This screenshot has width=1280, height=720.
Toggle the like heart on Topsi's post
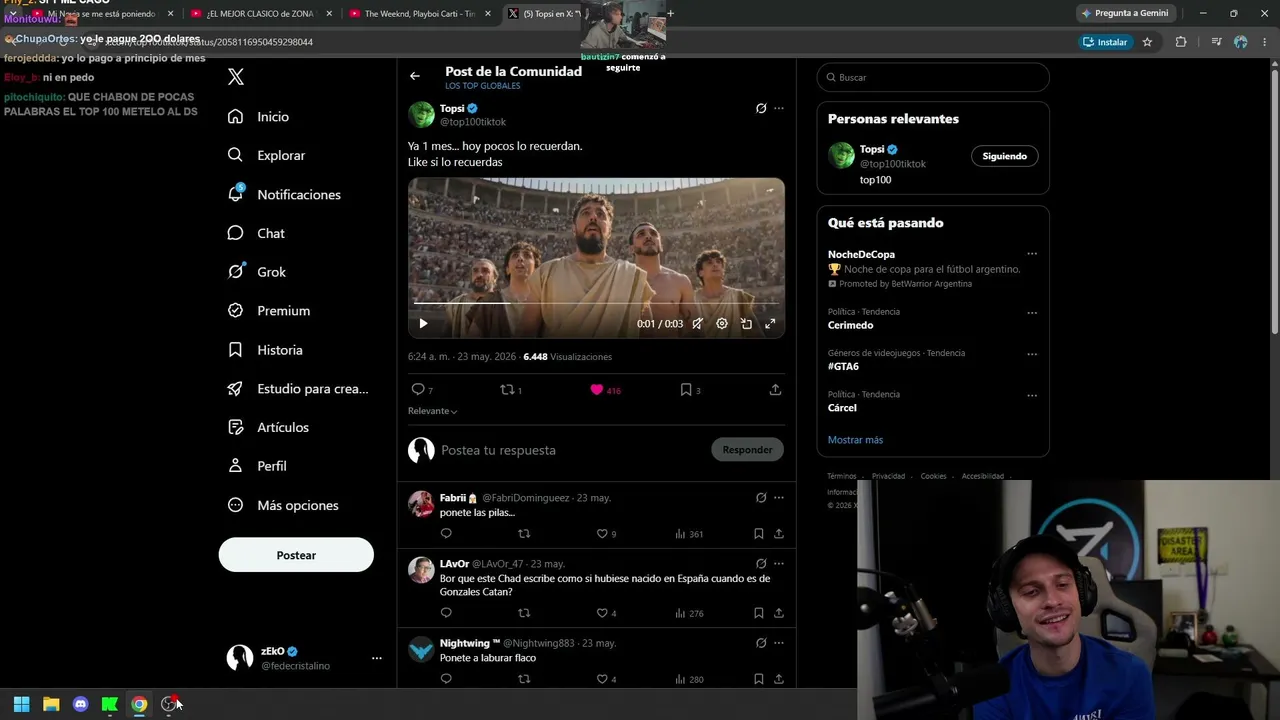(597, 390)
